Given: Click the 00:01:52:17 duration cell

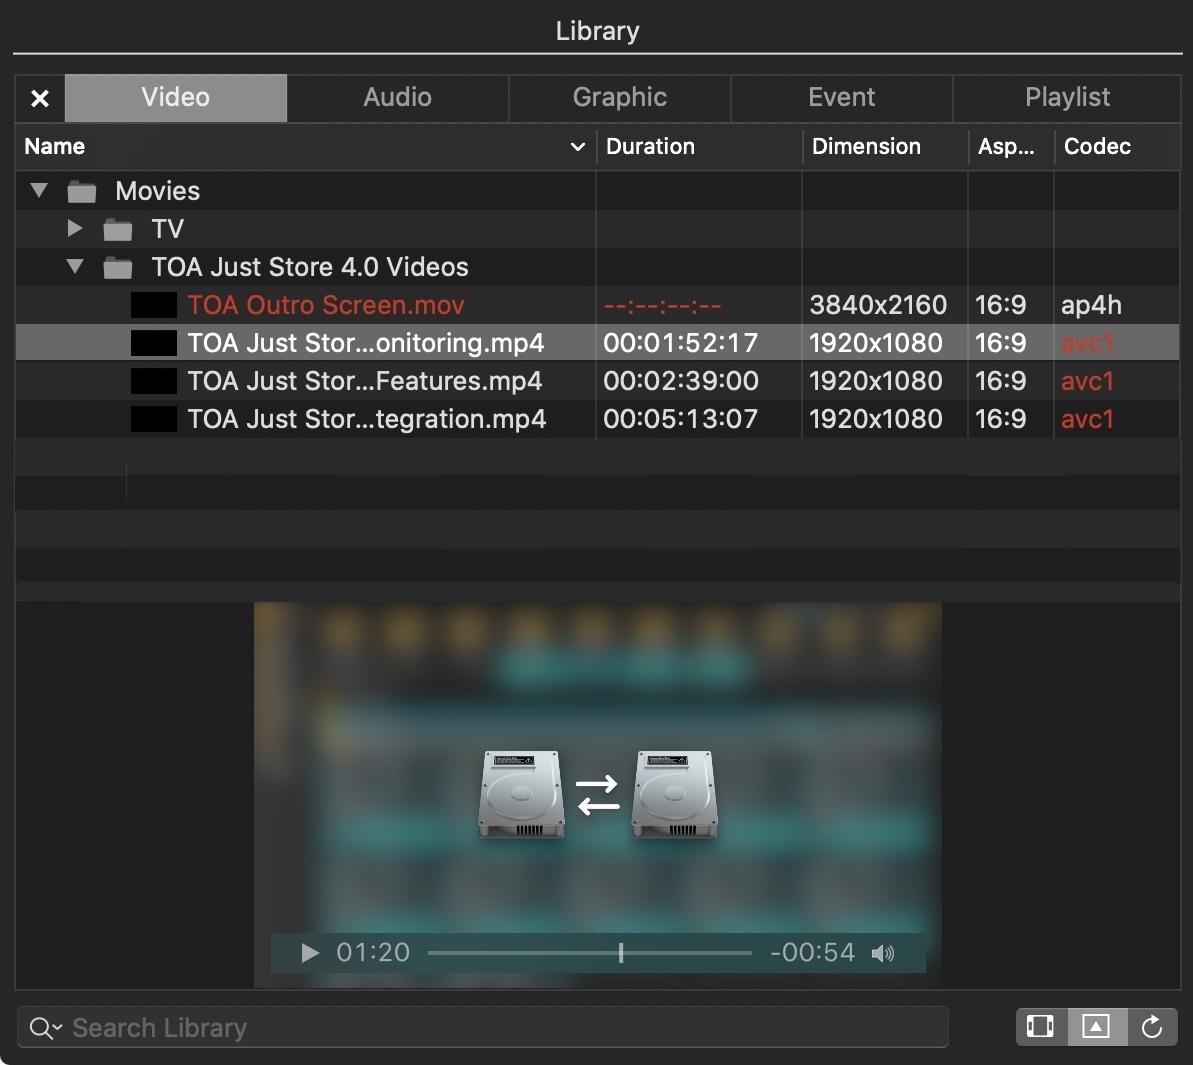Looking at the screenshot, I should coord(680,343).
